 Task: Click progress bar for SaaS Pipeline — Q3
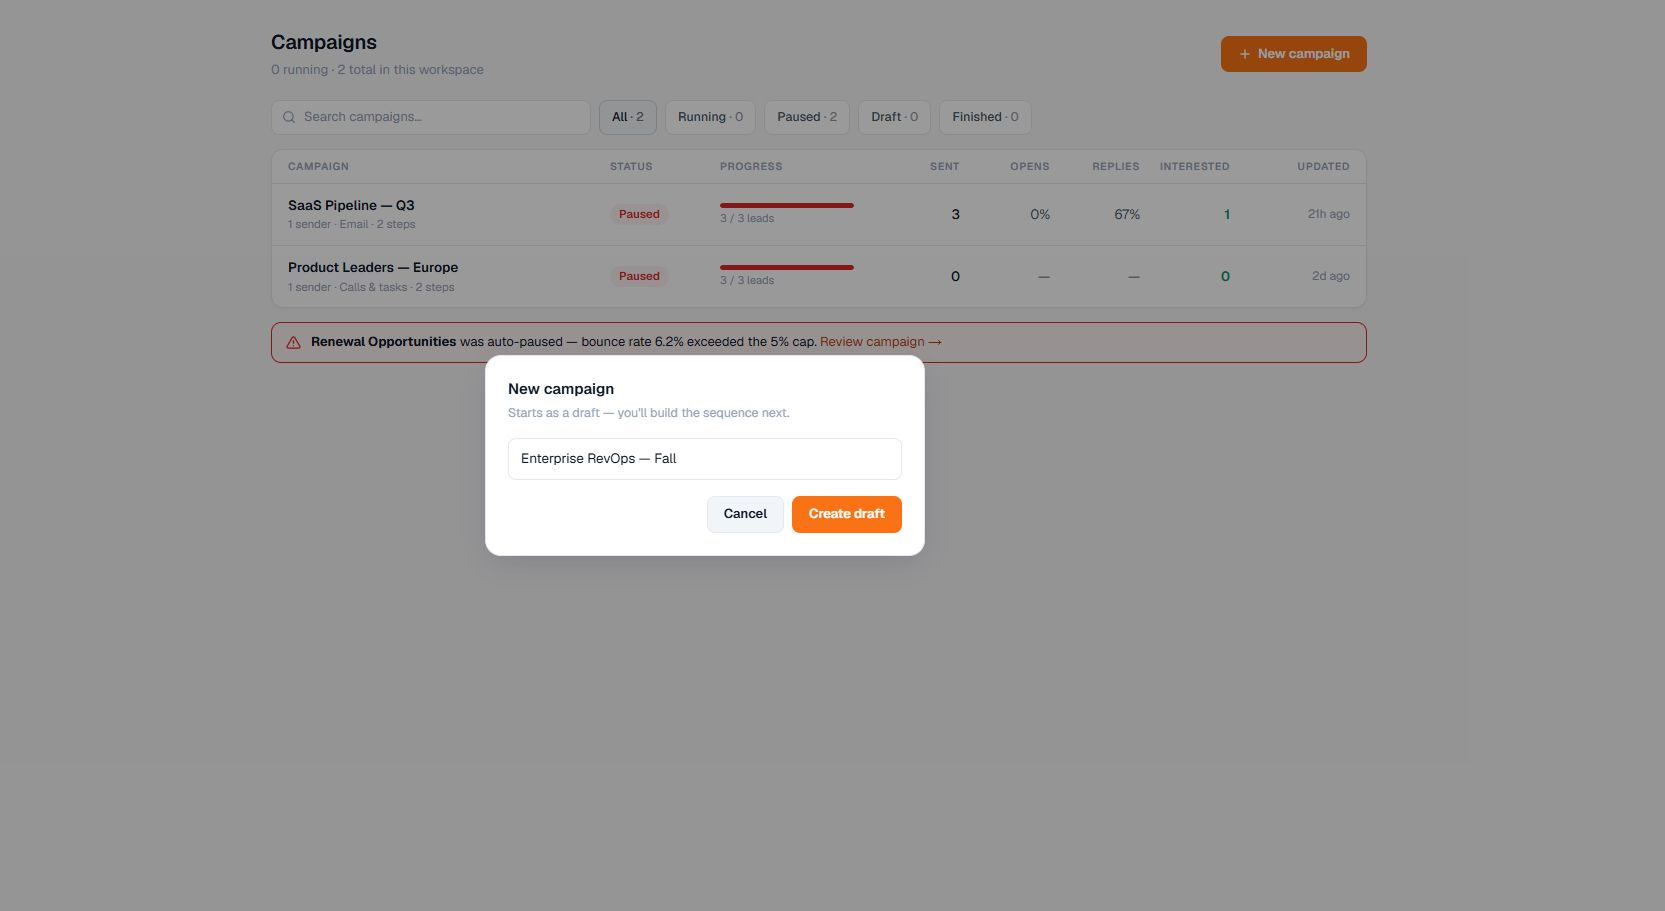click(x=787, y=205)
